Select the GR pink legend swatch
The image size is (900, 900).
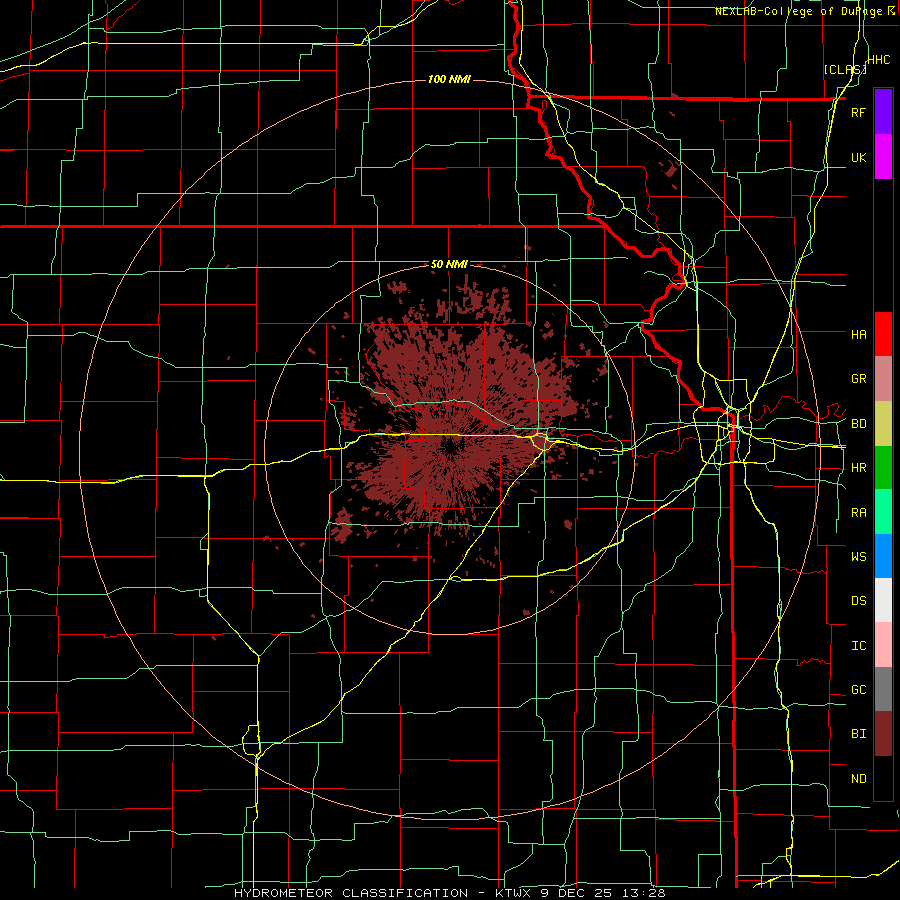[x=883, y=379]
